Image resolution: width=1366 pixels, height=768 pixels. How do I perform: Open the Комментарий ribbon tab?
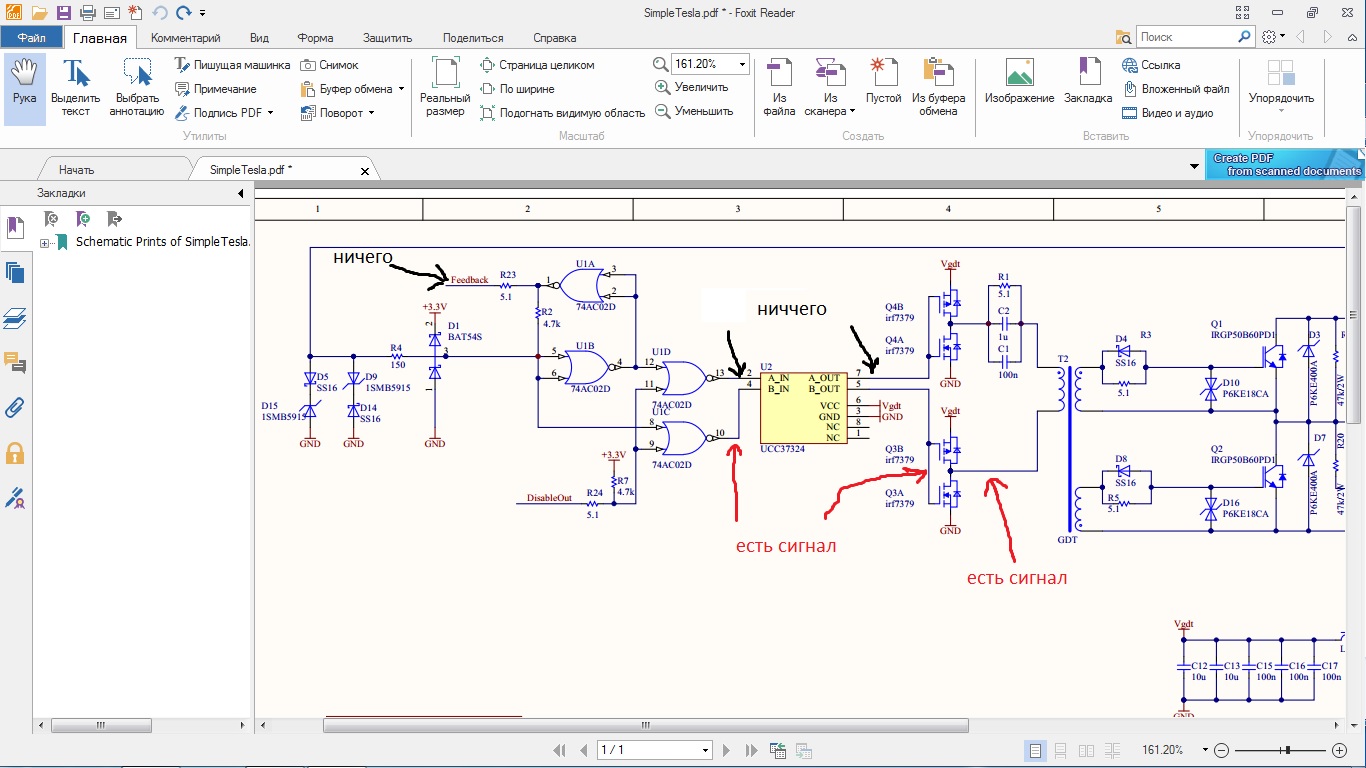[x=185, y=38]
